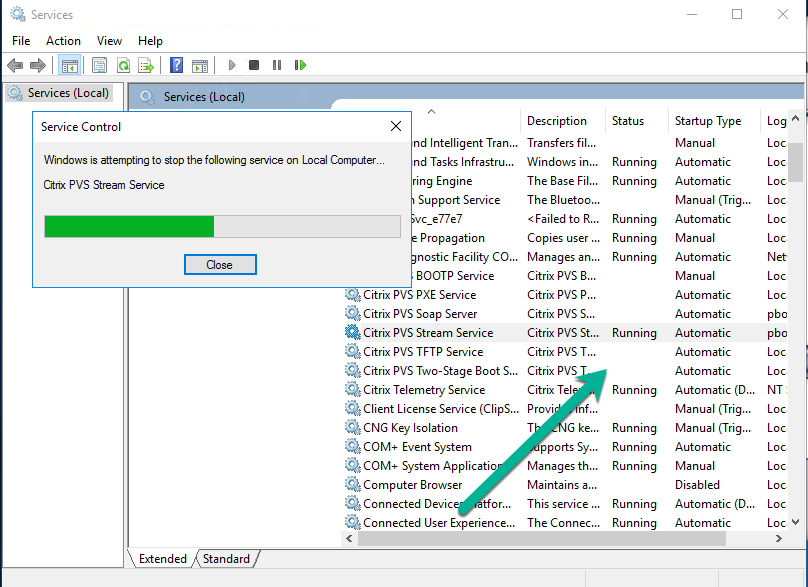Click the Start Service play icon
Image resolution: width=808 pixels, height=587 pixels.
coord(232,65)
